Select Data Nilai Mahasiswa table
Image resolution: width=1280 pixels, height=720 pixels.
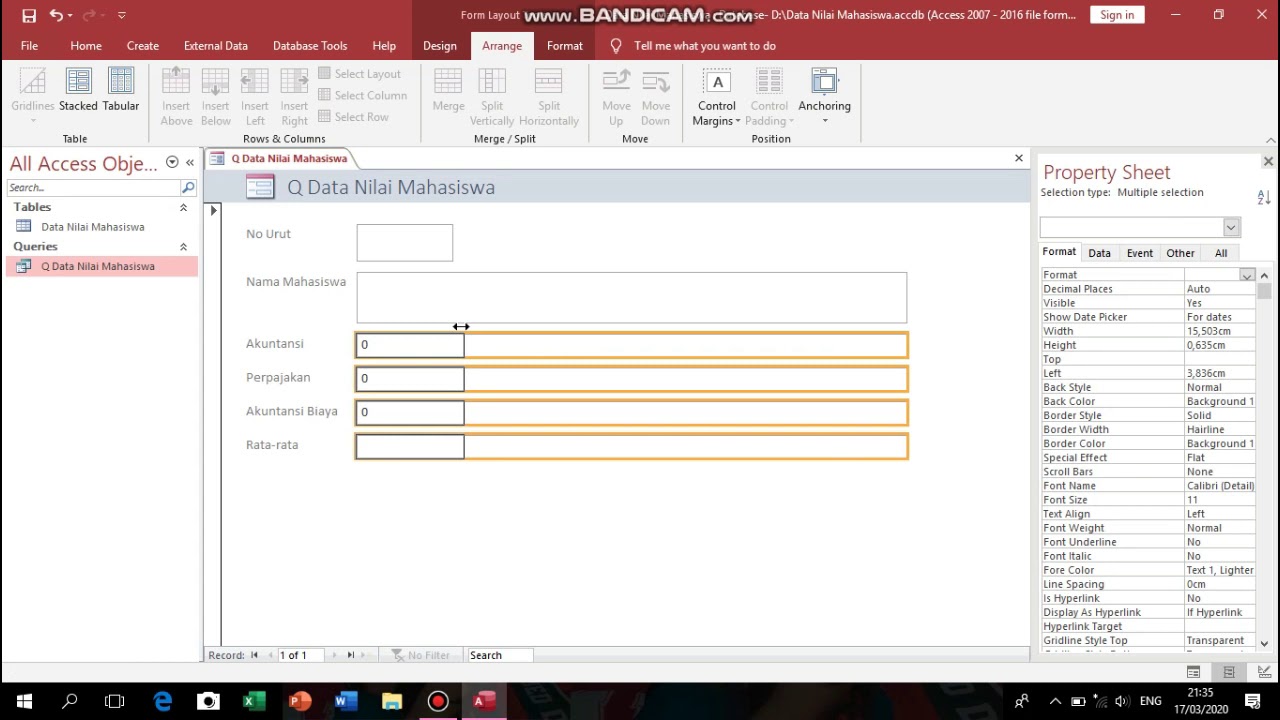pos(93,227)
